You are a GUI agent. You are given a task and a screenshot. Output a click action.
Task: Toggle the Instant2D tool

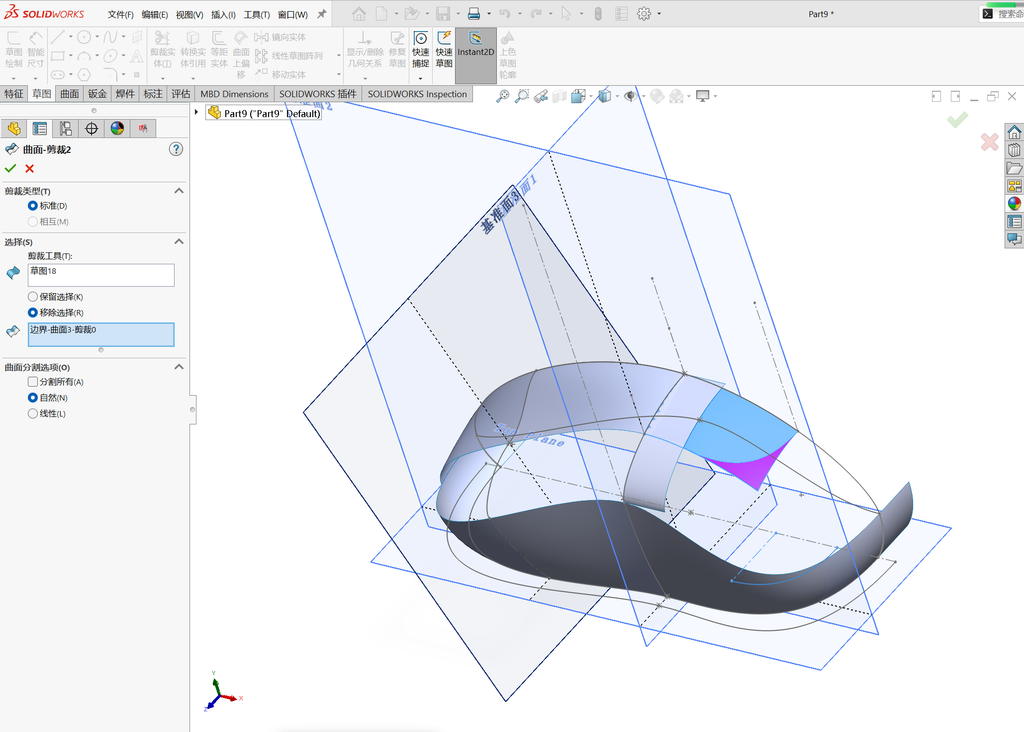(475, 55)
